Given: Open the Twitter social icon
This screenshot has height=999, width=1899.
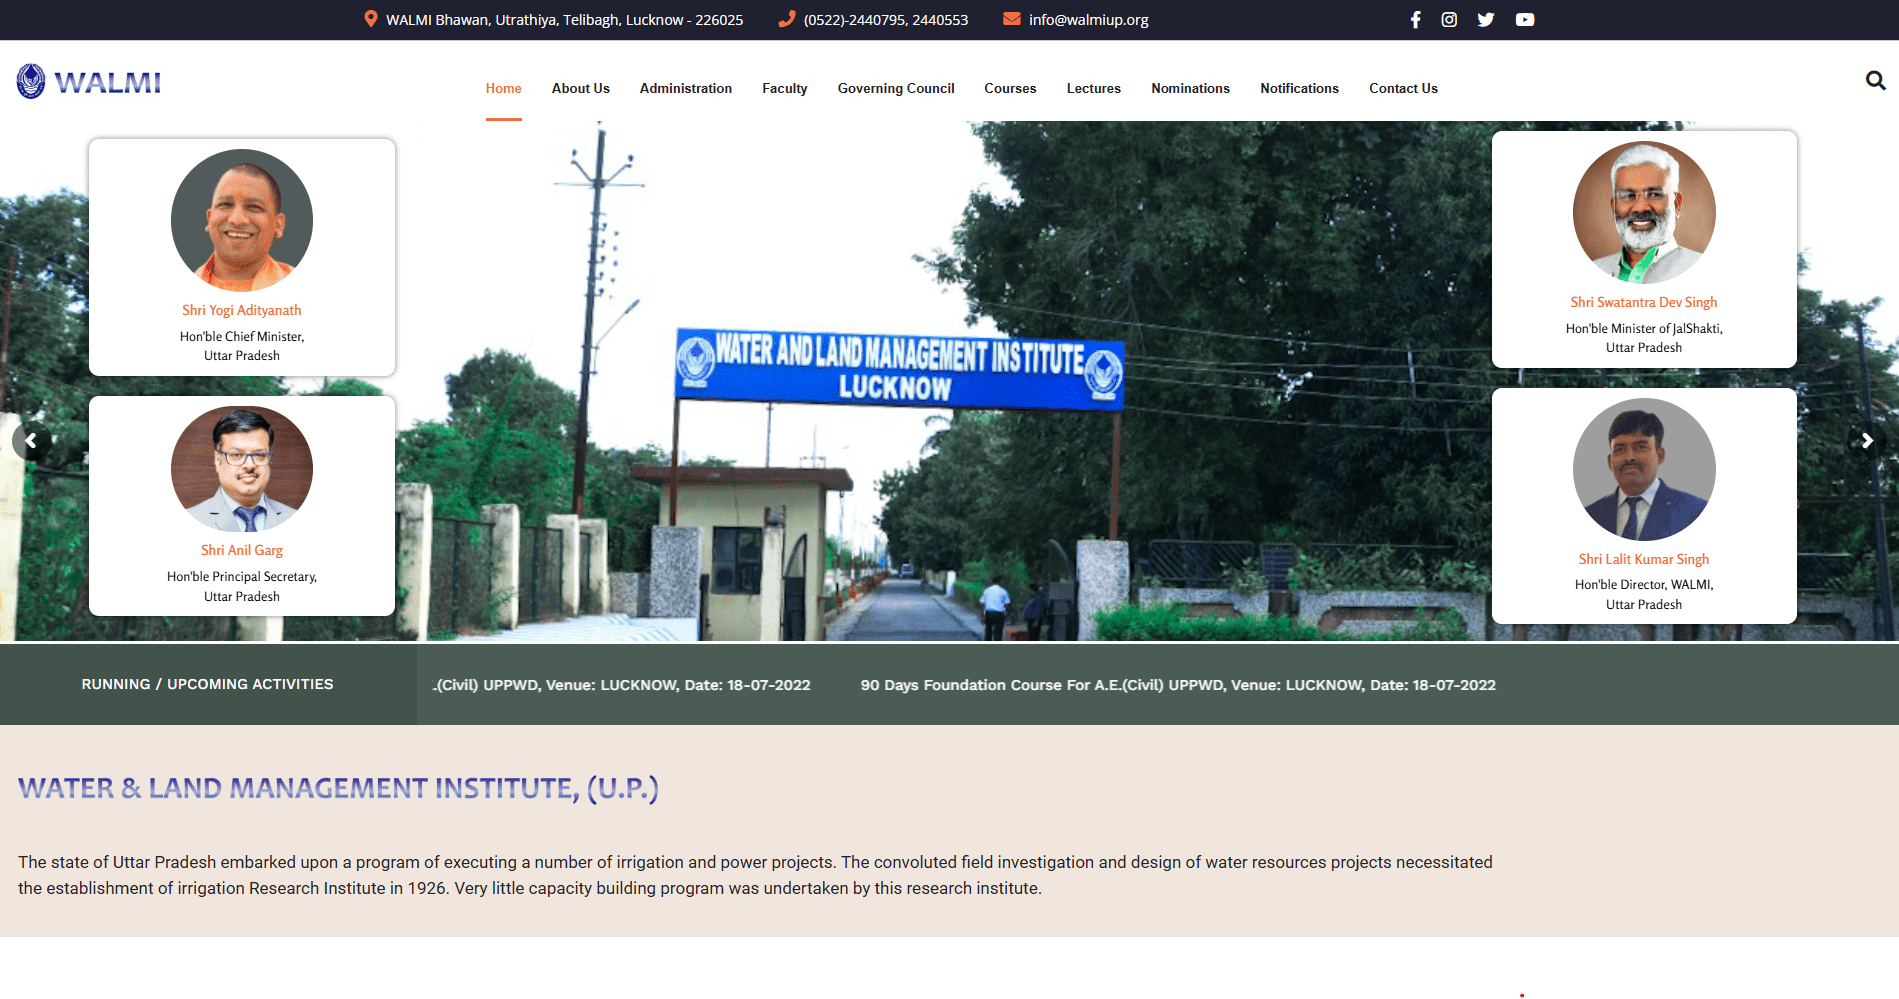Looking at the screenshot, I should tap(1486, 20).
